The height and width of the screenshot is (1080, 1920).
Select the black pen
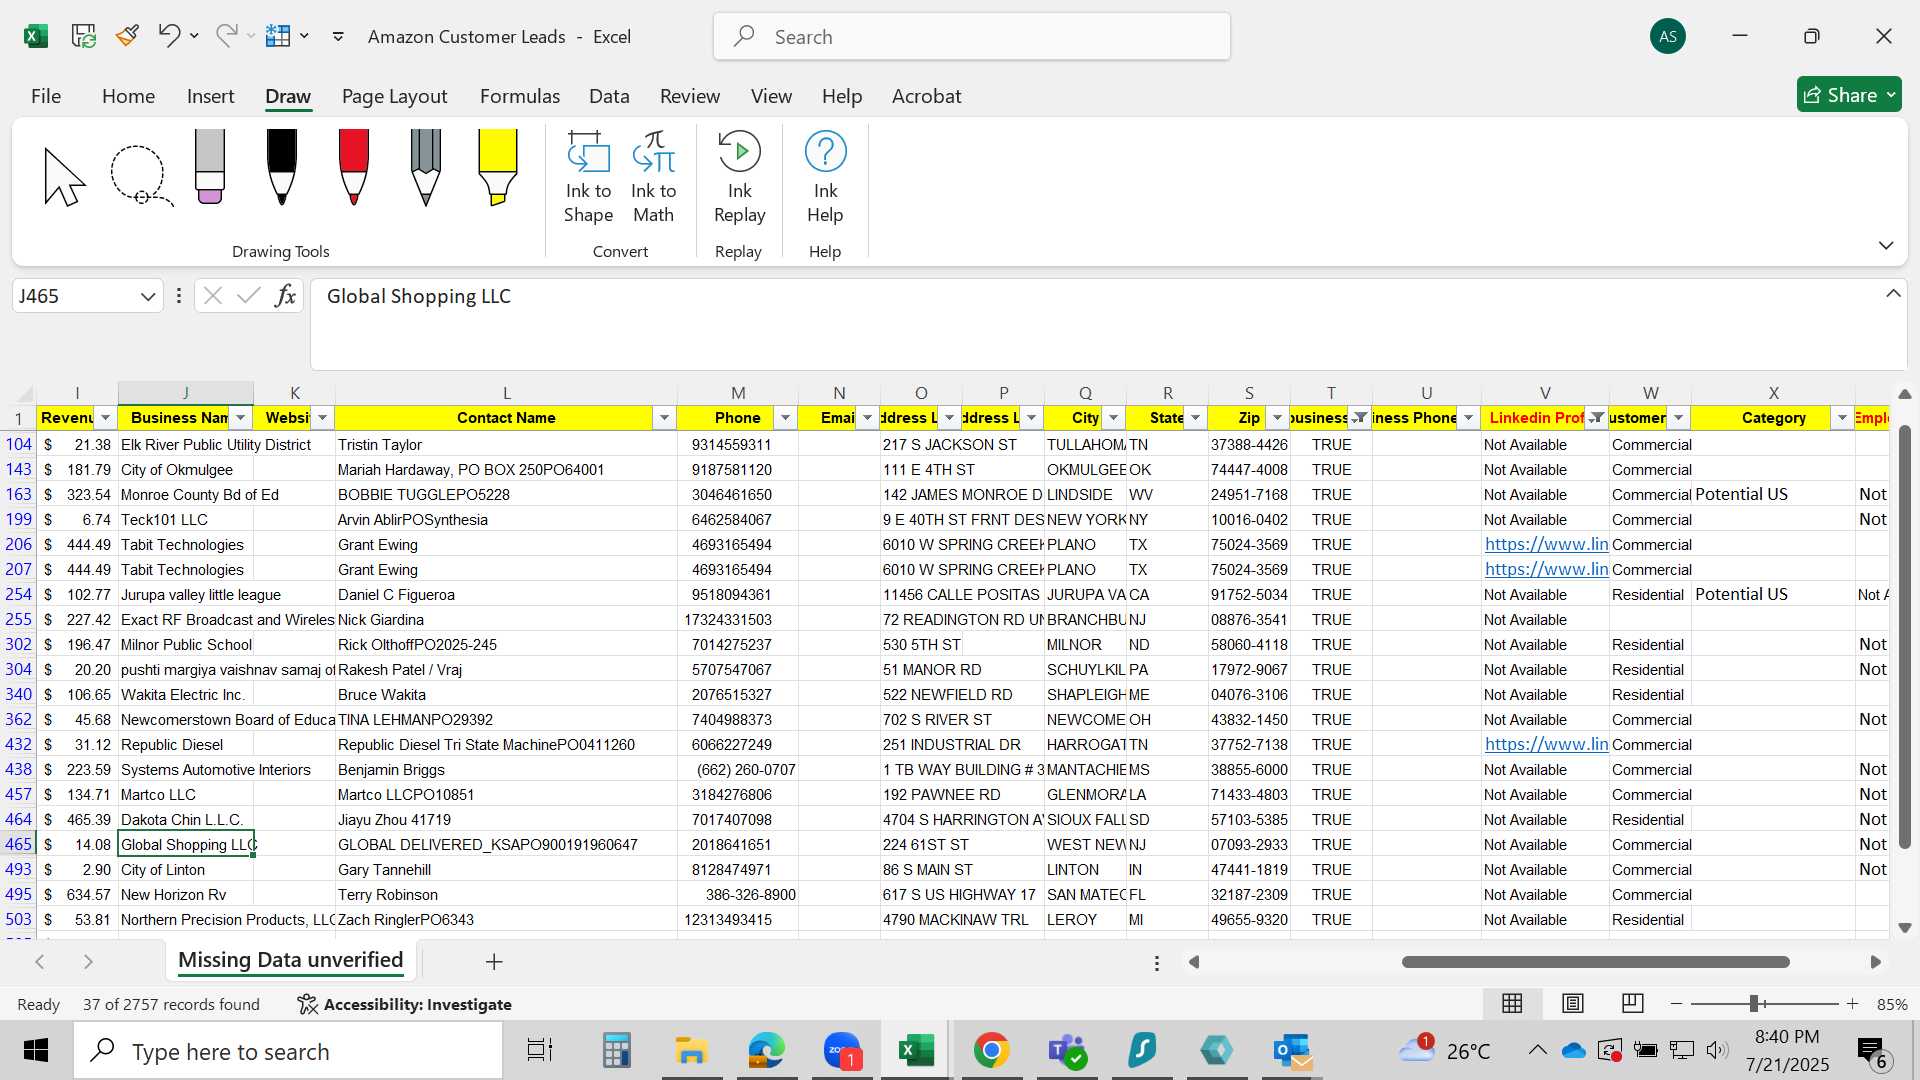(282, 166)
